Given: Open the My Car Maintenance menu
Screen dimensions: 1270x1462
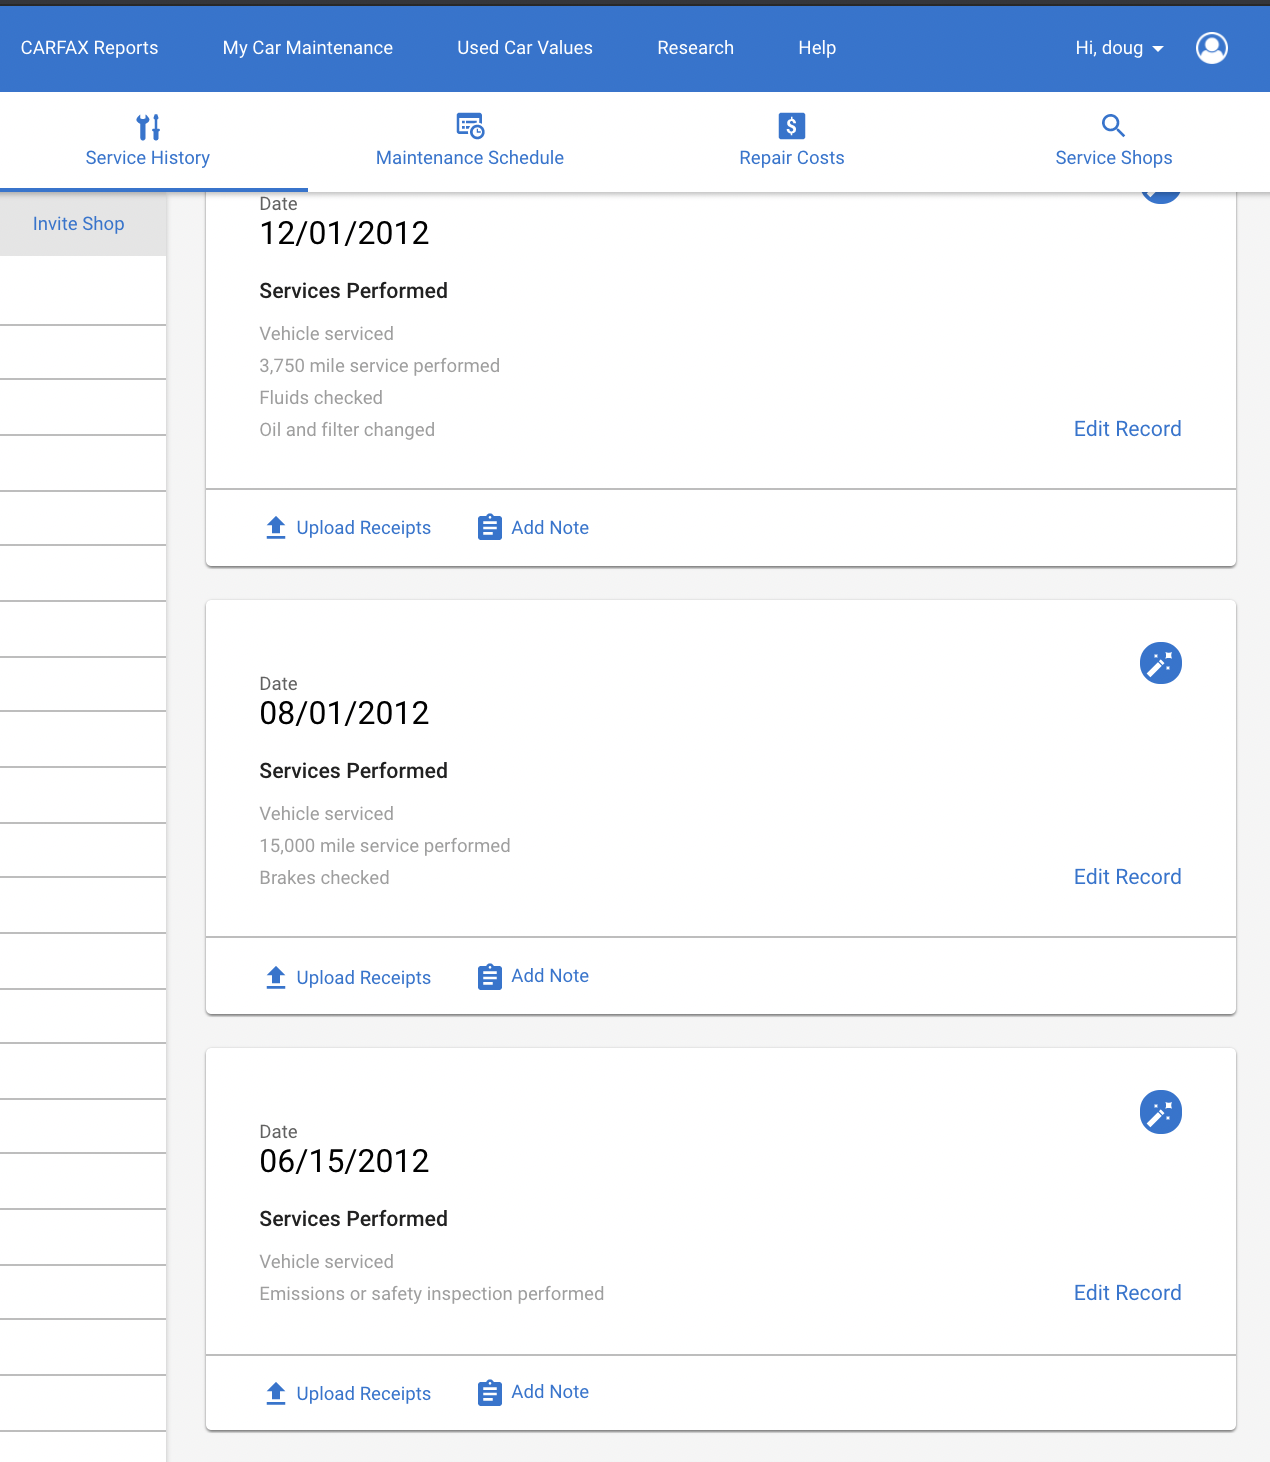Looking at the screenshot, I should pyautogui.click(x=308, y=48).
